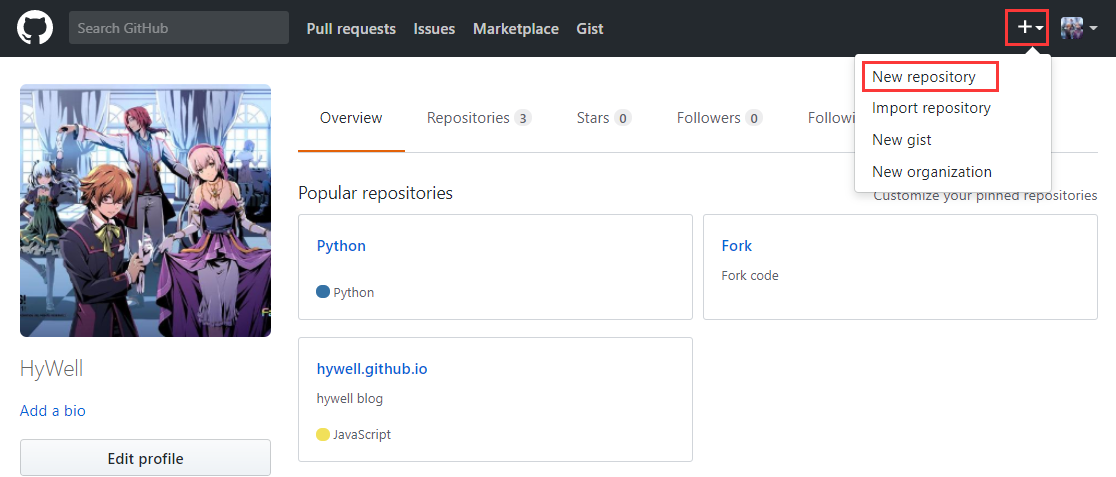Open the hywell.github.io repository link
The width and height of the screenshot is (1116, 477).
coord(372,369)
